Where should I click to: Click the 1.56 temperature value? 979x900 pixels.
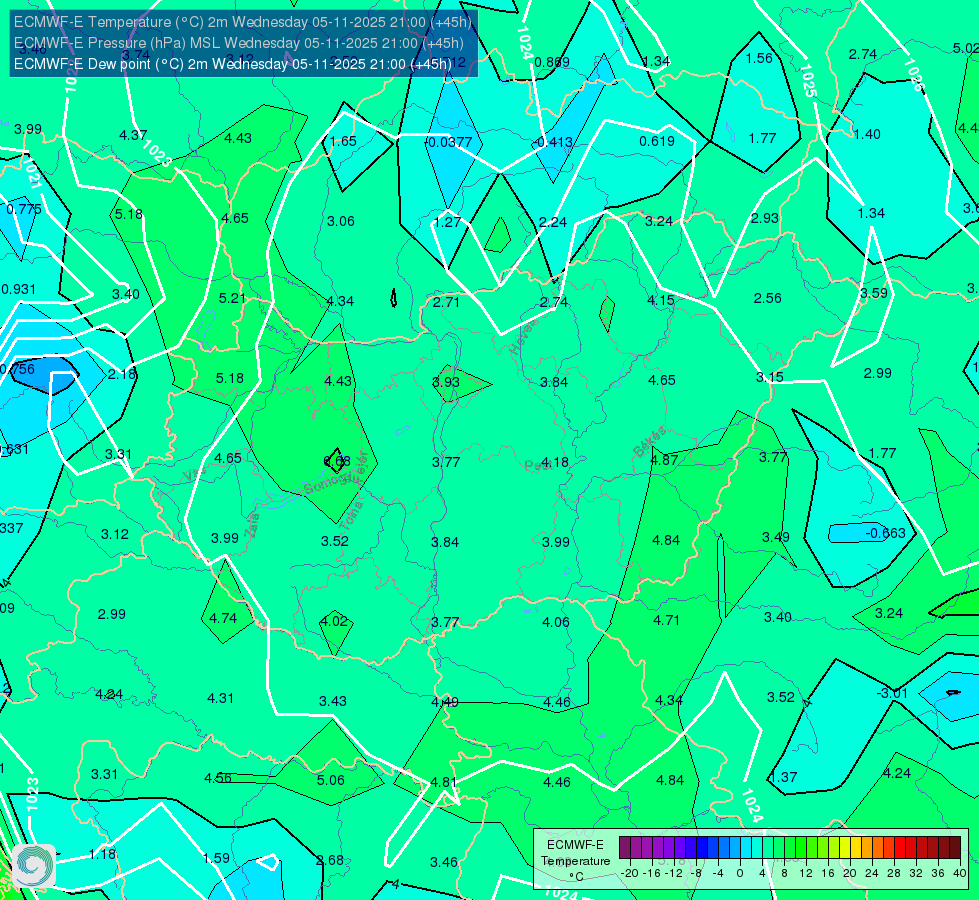[x=759, y=58]
